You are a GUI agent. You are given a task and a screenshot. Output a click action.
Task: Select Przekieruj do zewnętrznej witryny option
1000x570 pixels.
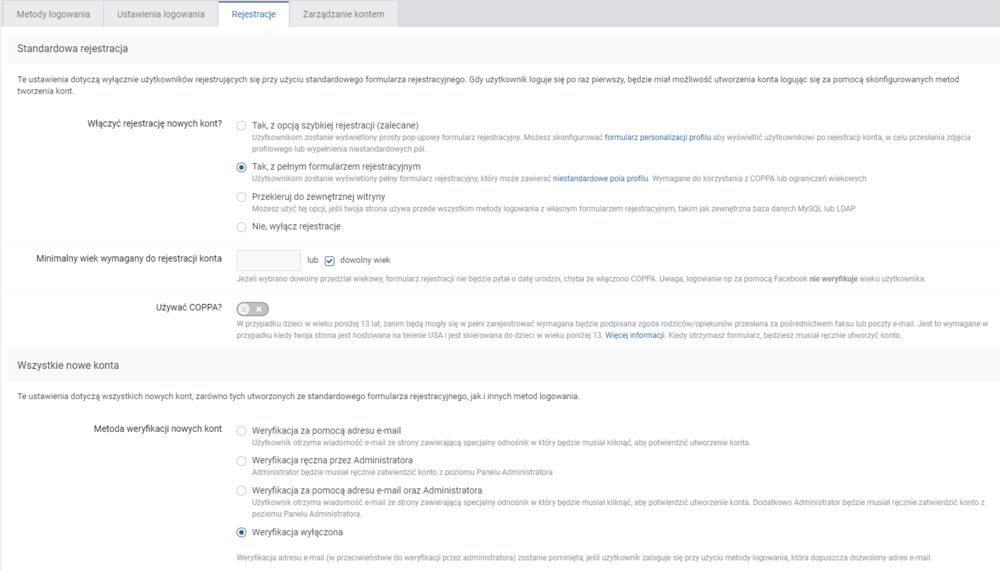point(241,197)
